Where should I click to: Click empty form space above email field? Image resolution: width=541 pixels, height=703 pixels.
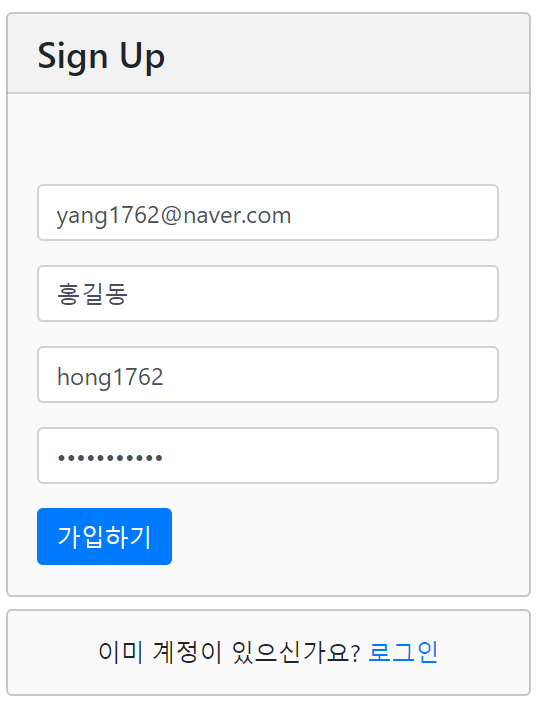tap(268, 139)
